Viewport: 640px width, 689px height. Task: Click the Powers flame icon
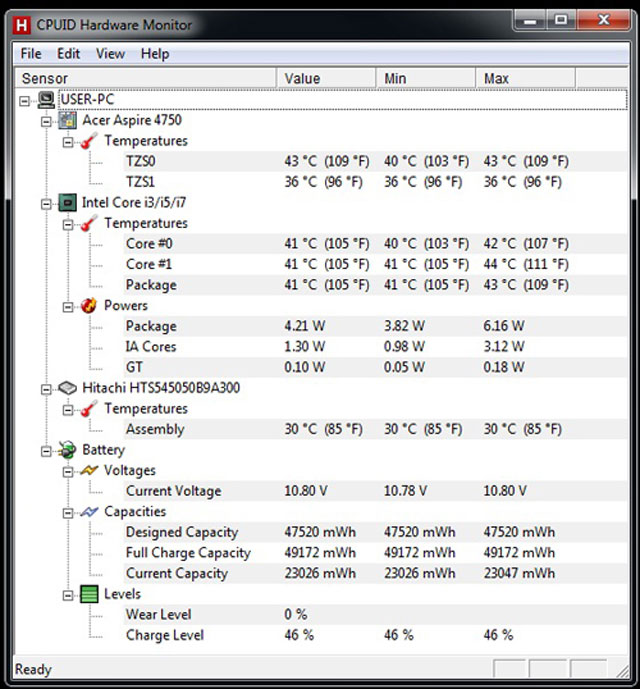point(89,306)
